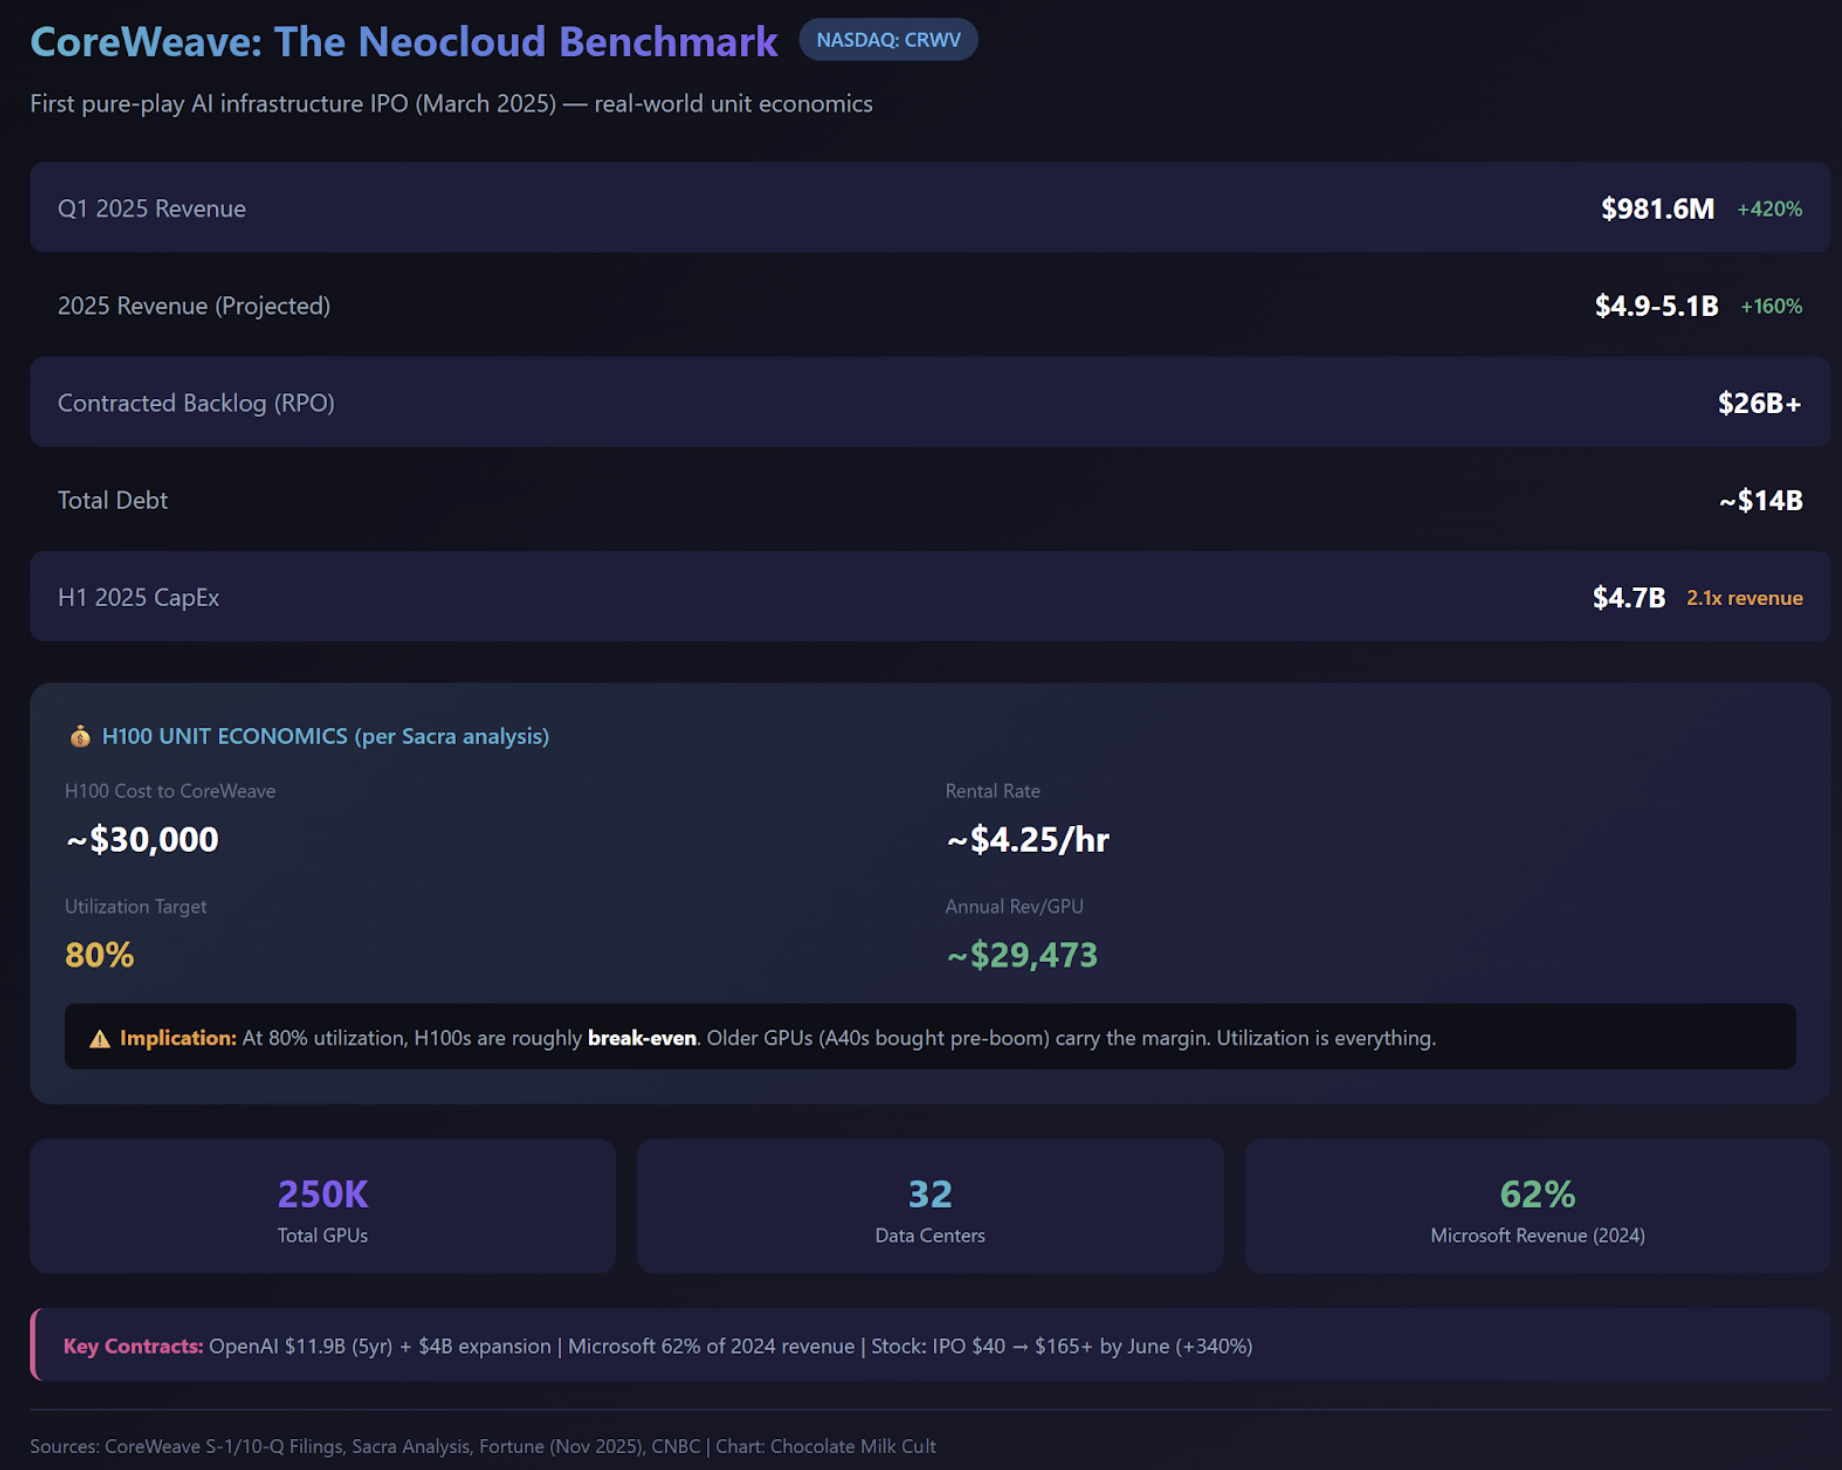Select the Total Debt label
Screen dimensions: 1842x1470
tap(113, 500)
